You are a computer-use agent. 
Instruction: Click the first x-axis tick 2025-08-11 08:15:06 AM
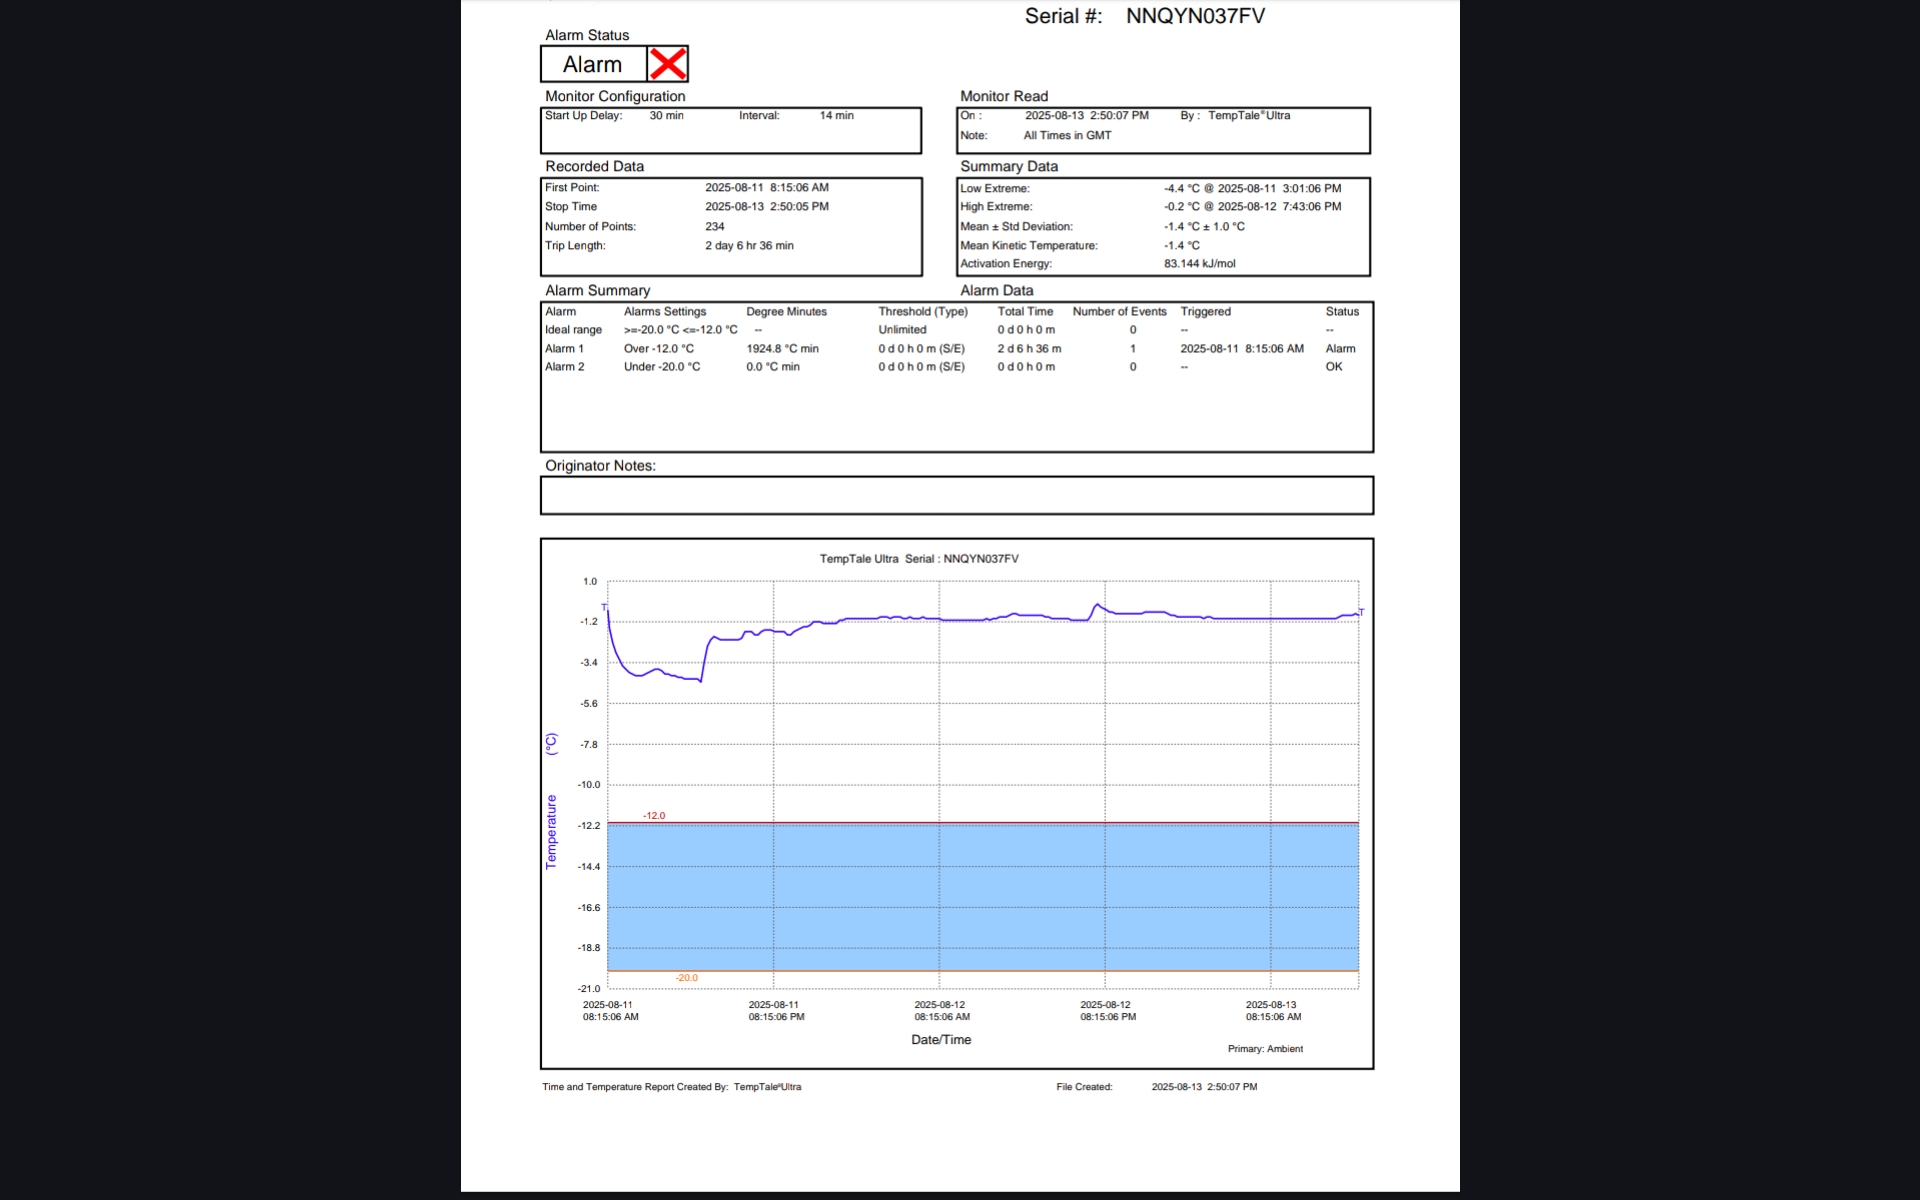click(610, 1011)
